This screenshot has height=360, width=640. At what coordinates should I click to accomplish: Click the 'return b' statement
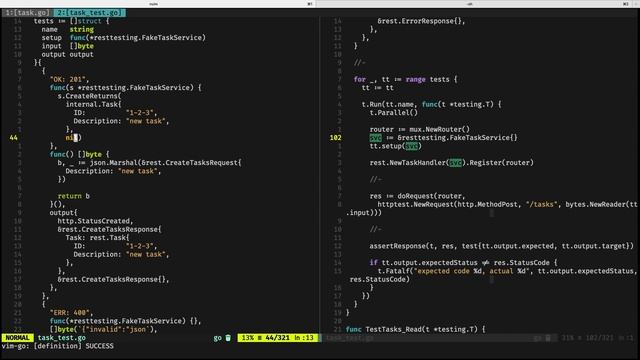73,196
